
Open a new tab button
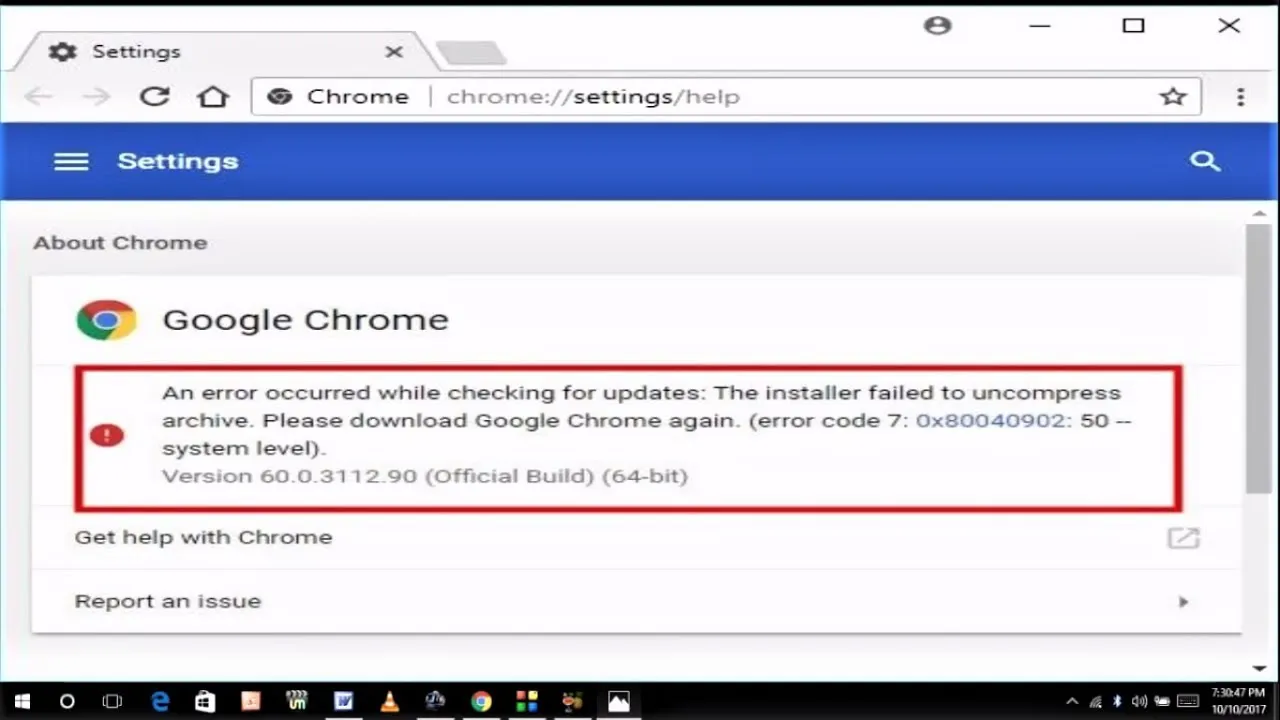point(470,53)
